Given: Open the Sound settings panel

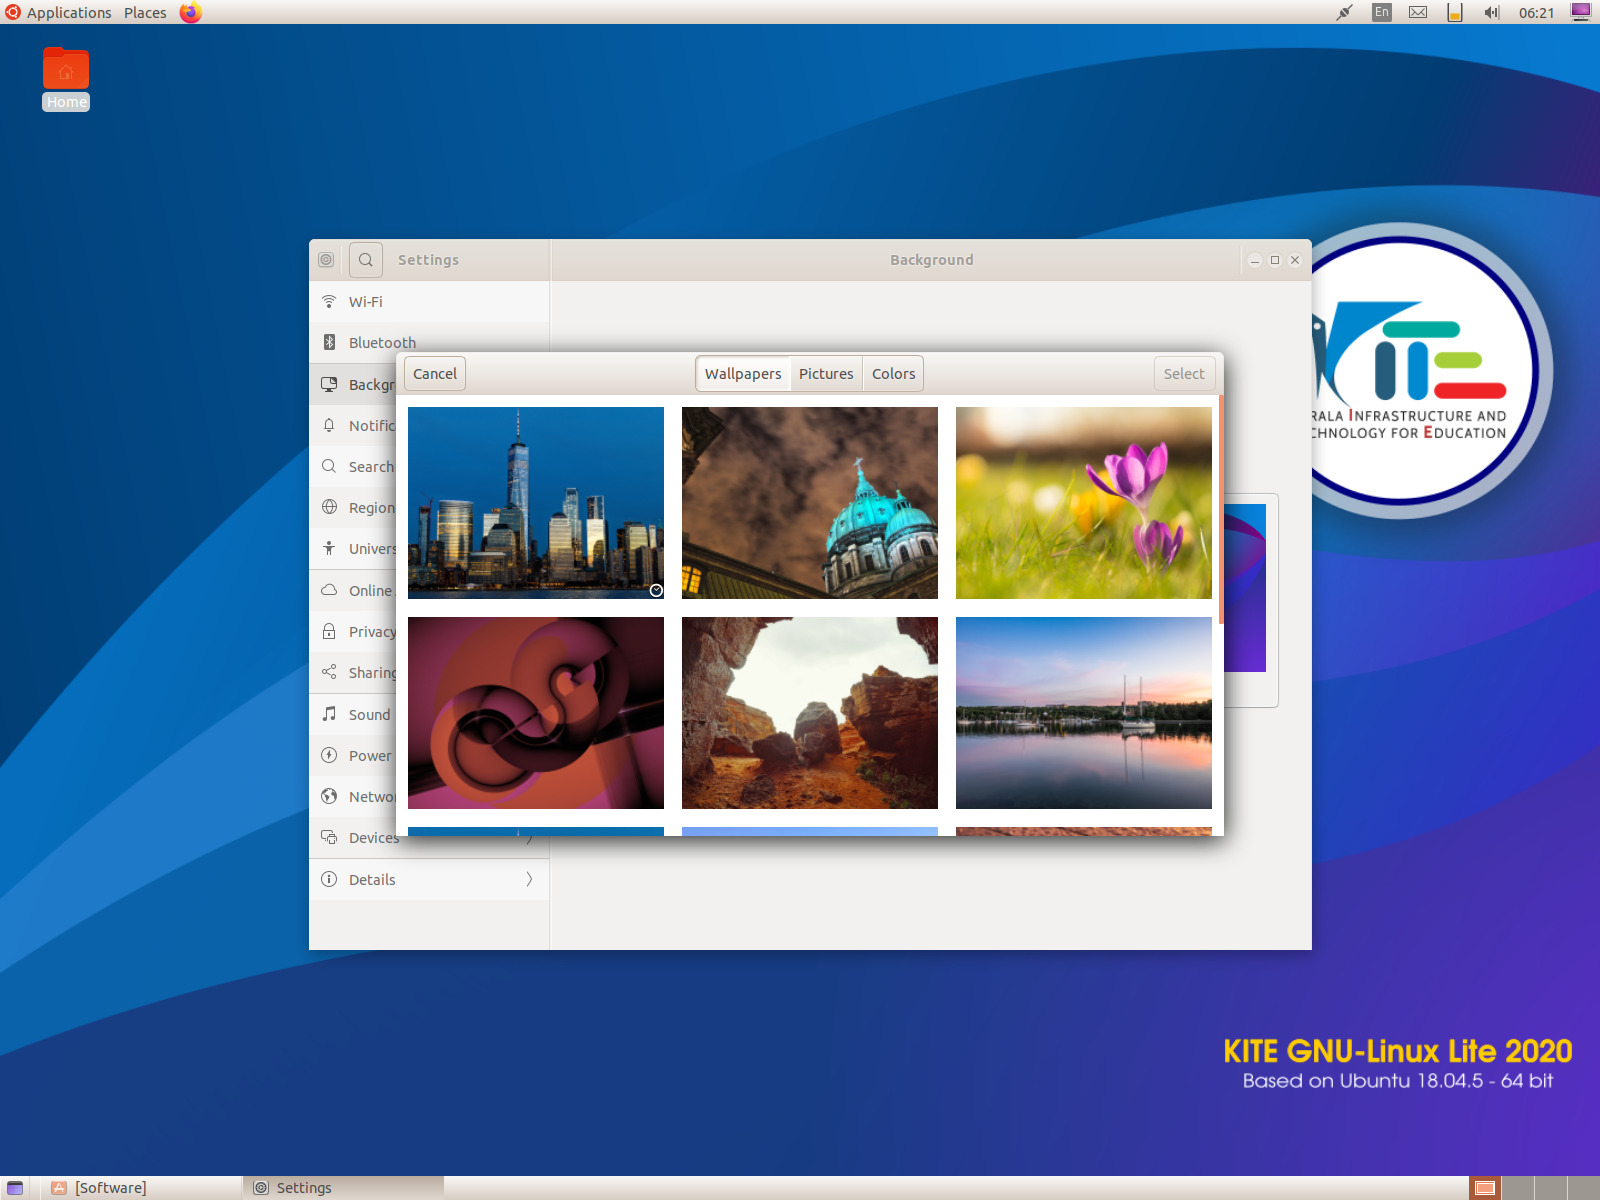Looking at the screenshot, I should (369, 714).
